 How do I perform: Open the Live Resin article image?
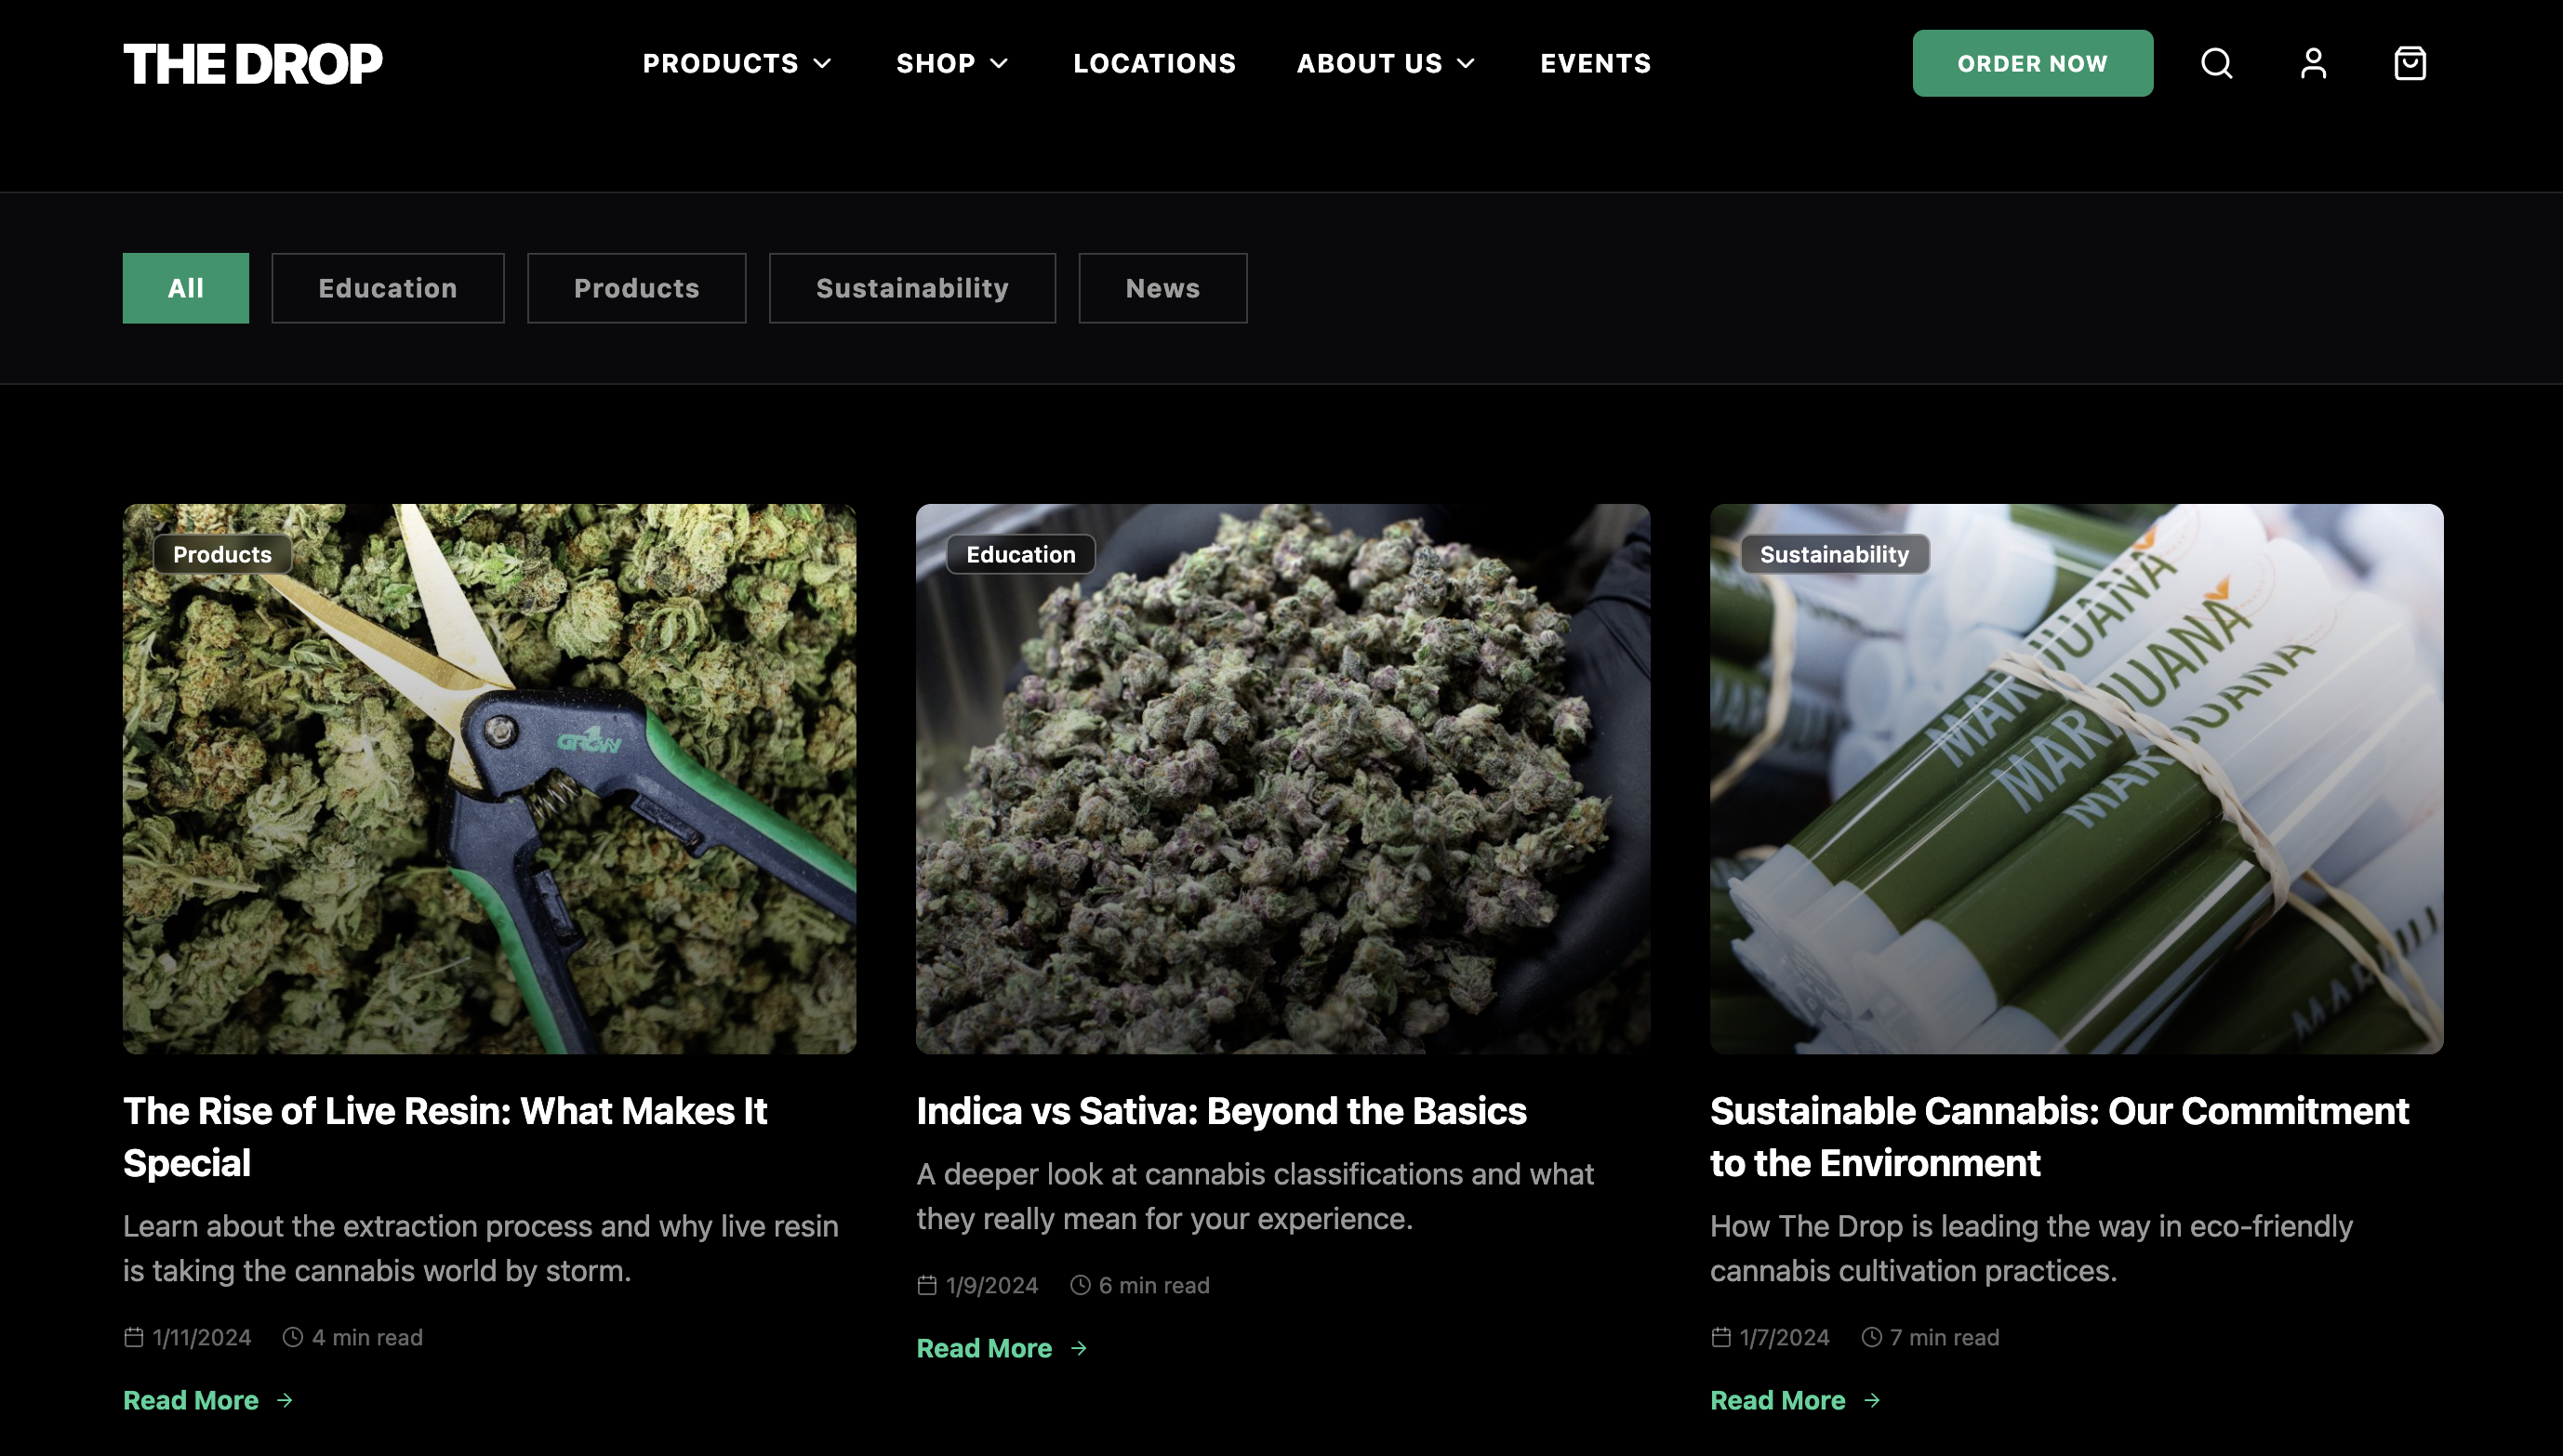490,779
